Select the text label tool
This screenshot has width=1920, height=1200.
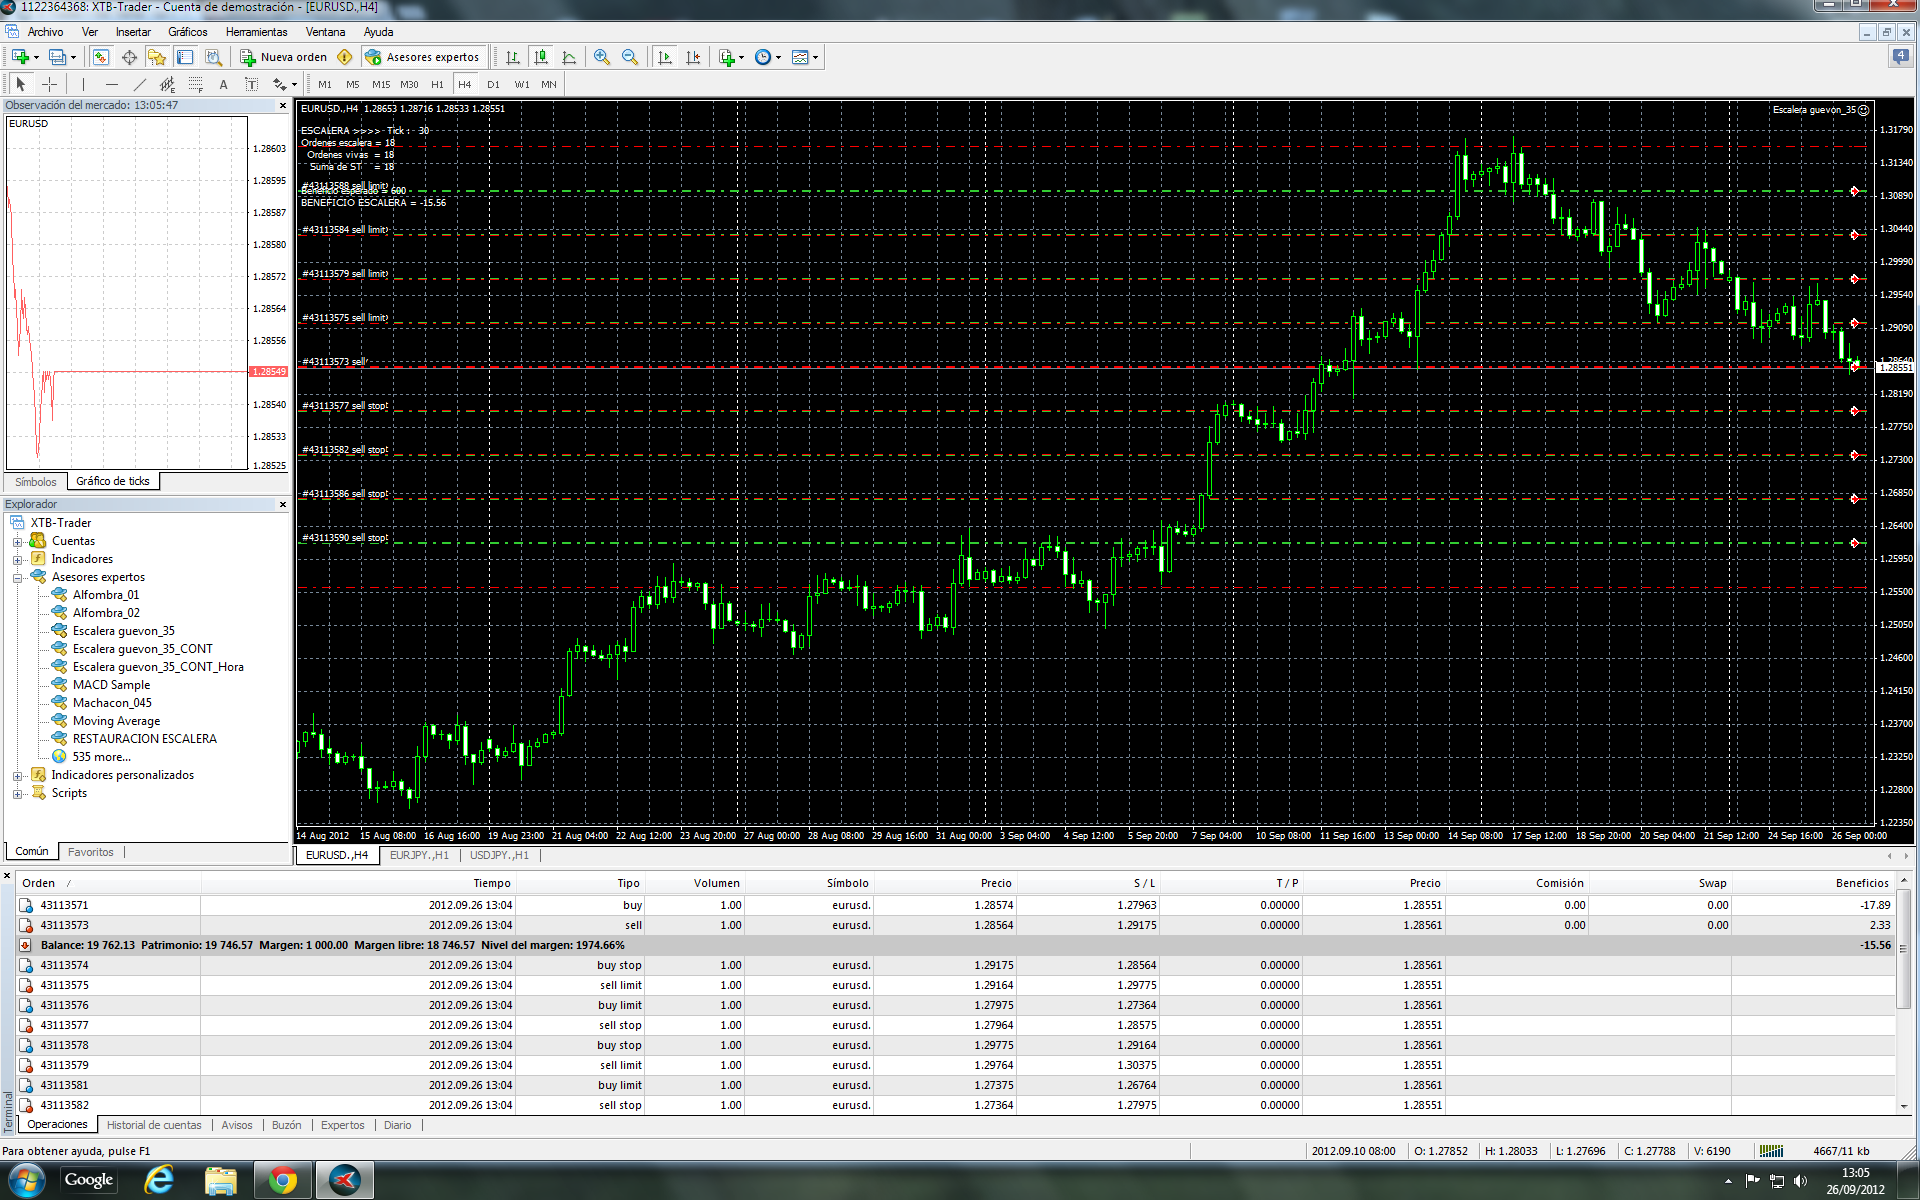point(251,84)
